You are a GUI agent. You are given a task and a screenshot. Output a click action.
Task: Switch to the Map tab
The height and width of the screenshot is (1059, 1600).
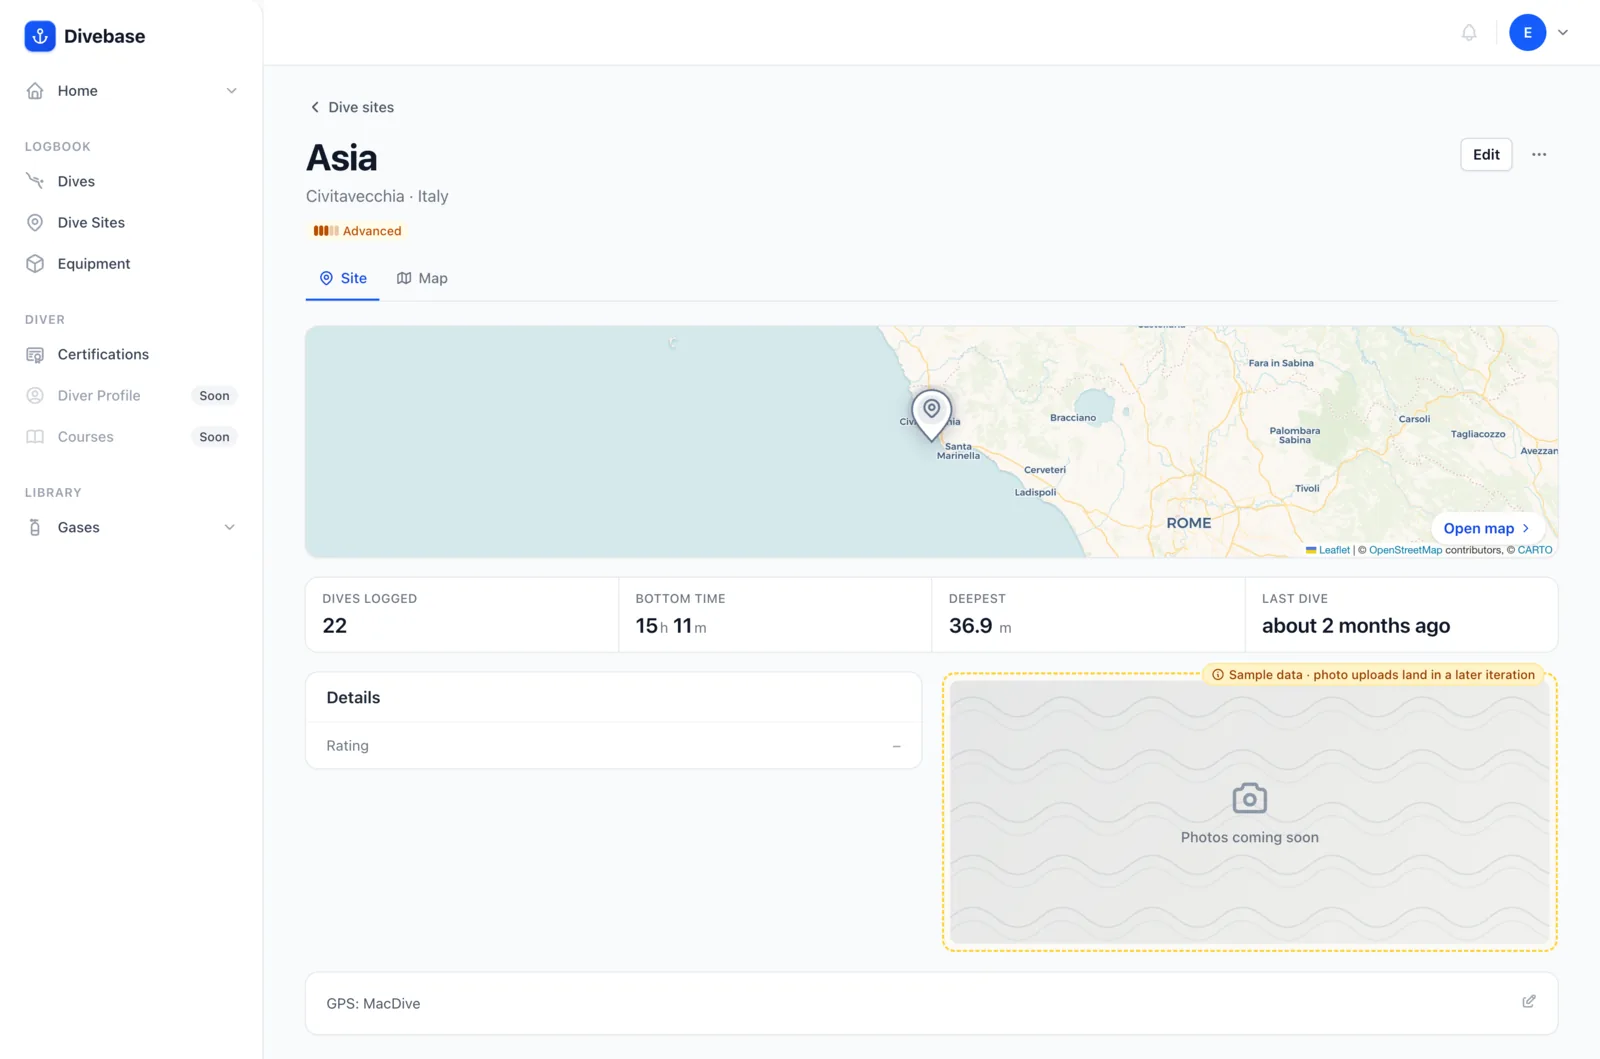[422, 278]
